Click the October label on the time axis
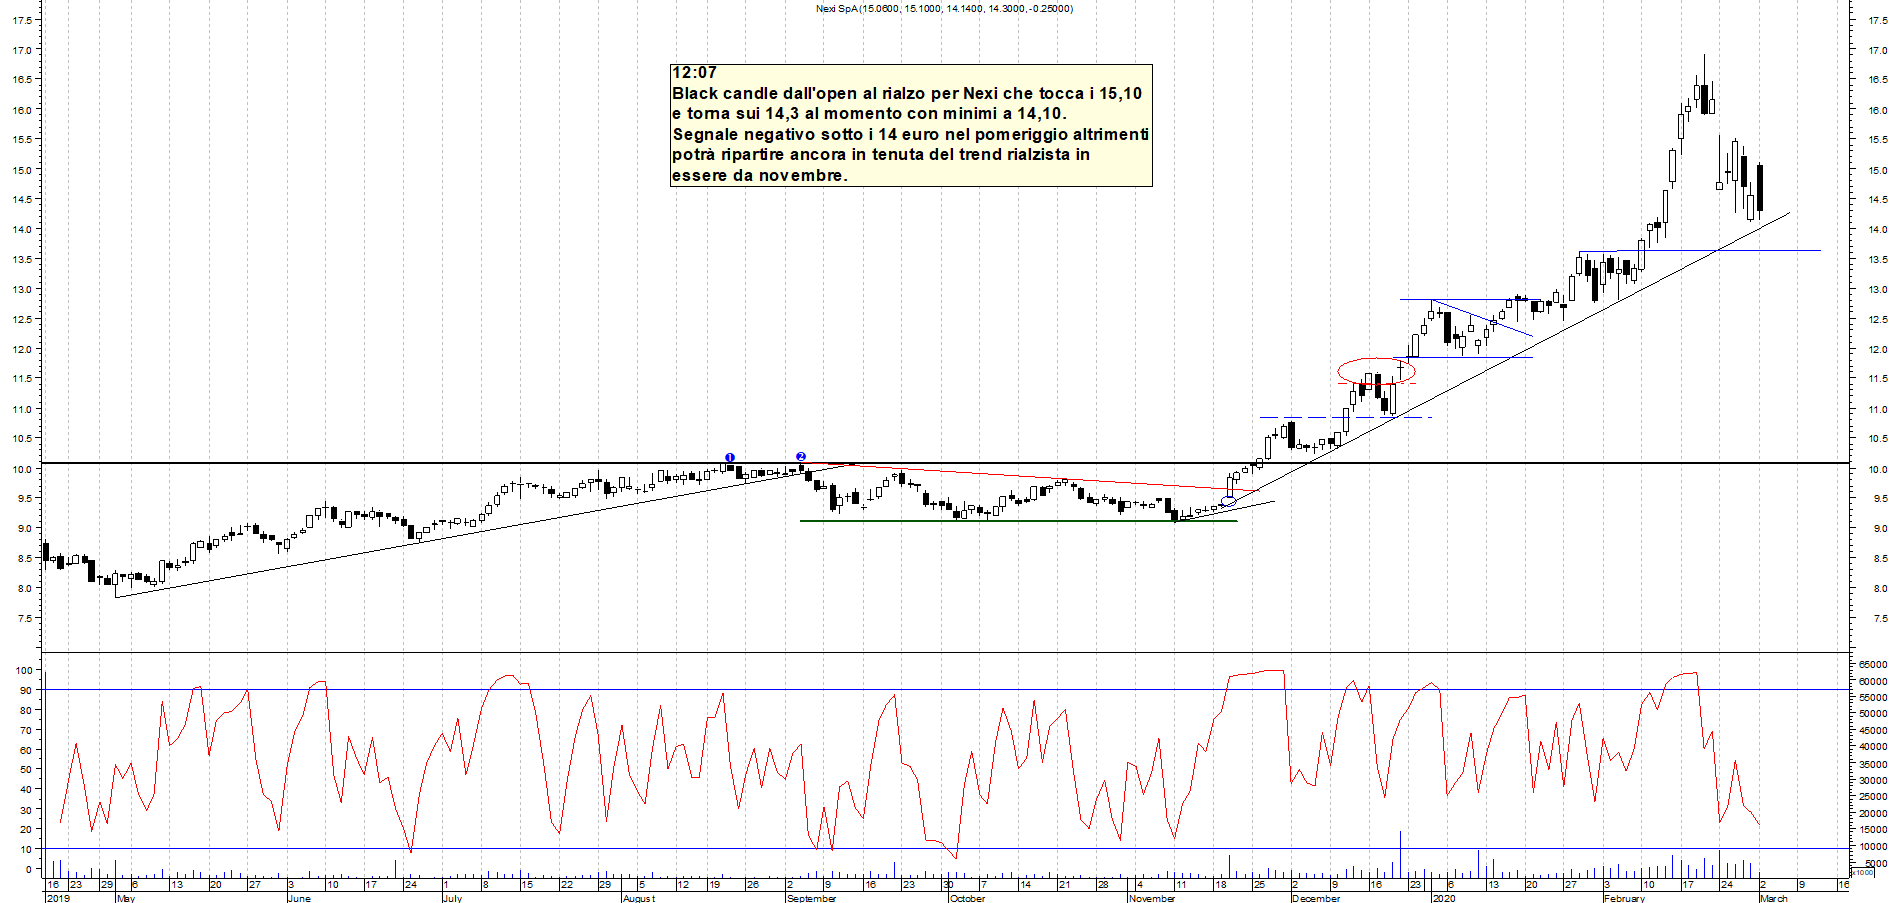Viewport: 1890px width, 903px height. tap(967, 898)
